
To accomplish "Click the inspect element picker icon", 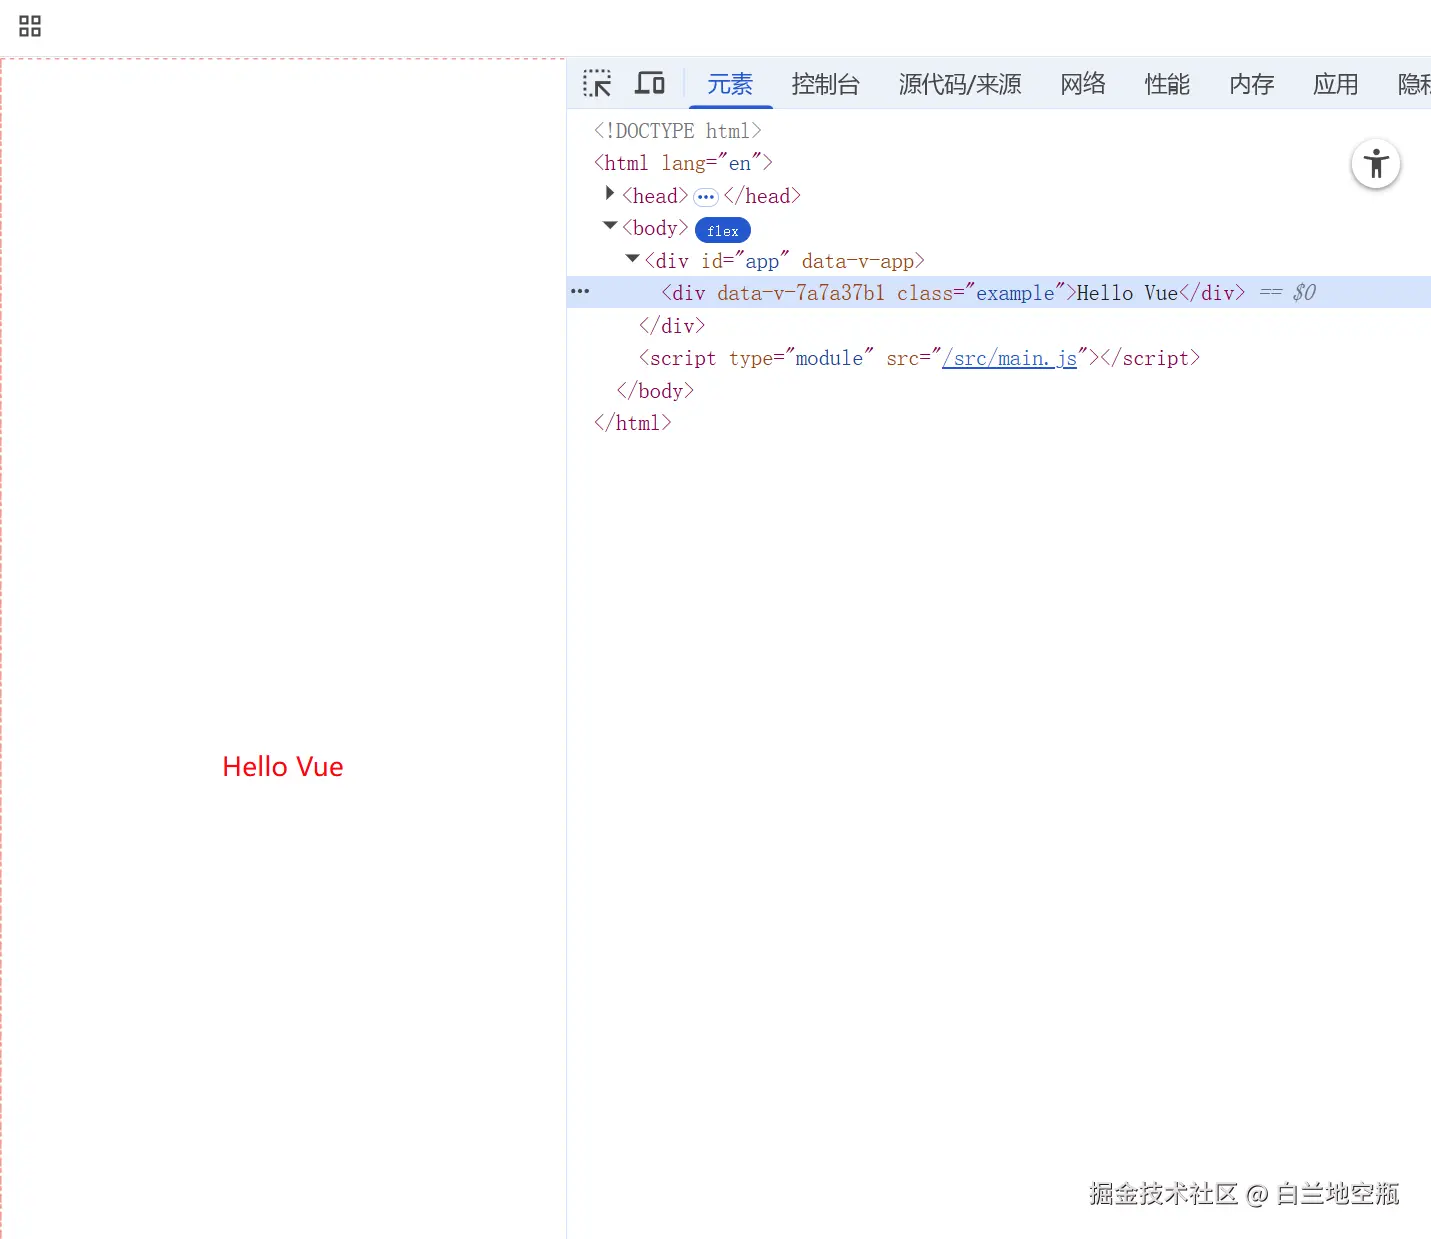I will (x=597, y=83).
